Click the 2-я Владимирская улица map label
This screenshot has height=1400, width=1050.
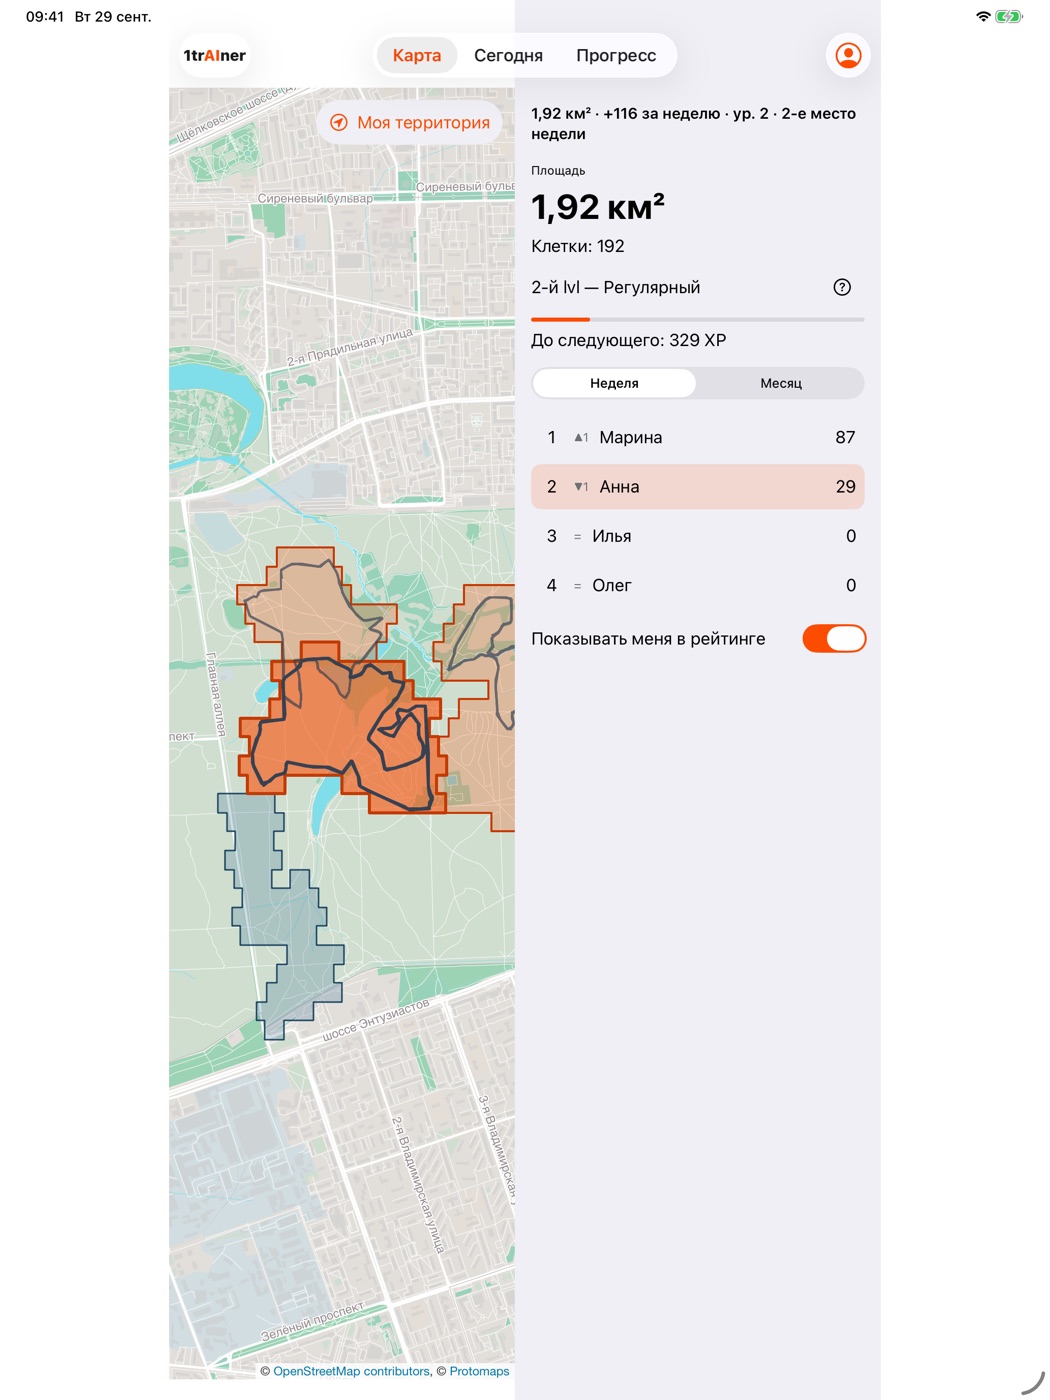[x=417, y=1185]
